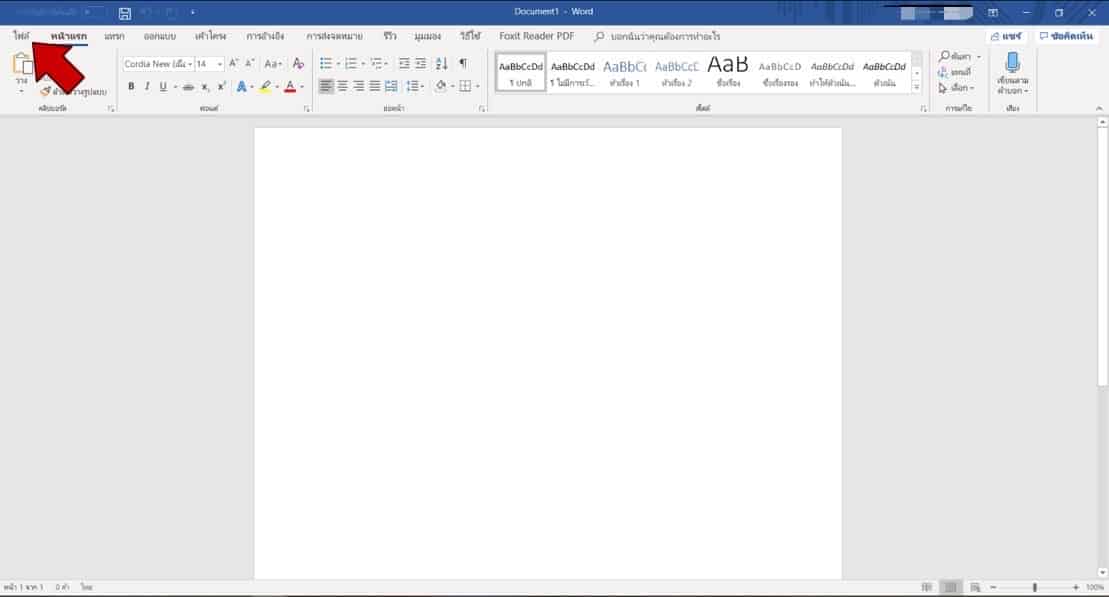Click the zoom slider in the status bar
1109x597 pixels.
pyautogui.click(x=1034, y=587)
